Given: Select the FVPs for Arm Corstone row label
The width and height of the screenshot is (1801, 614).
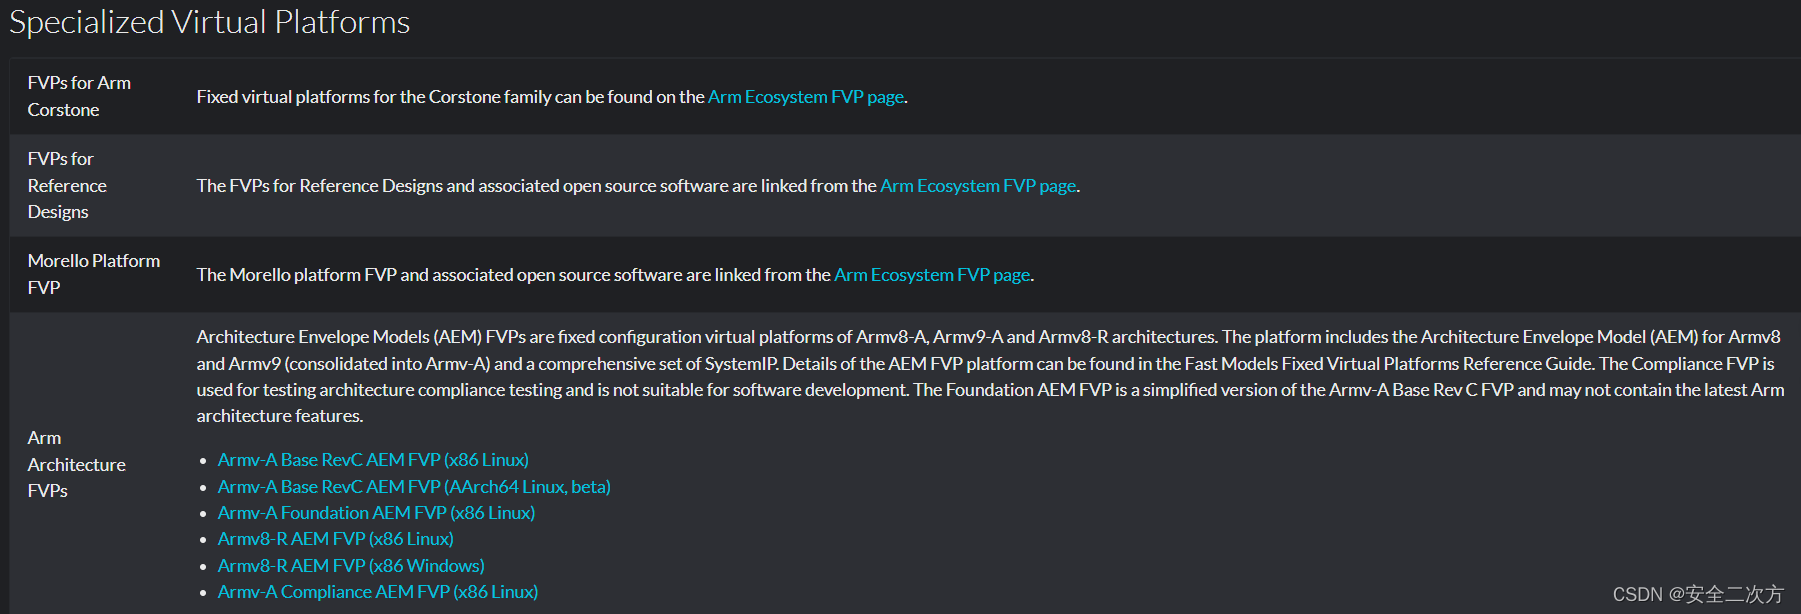Looking at the screenshot, I should pos(80,96).
